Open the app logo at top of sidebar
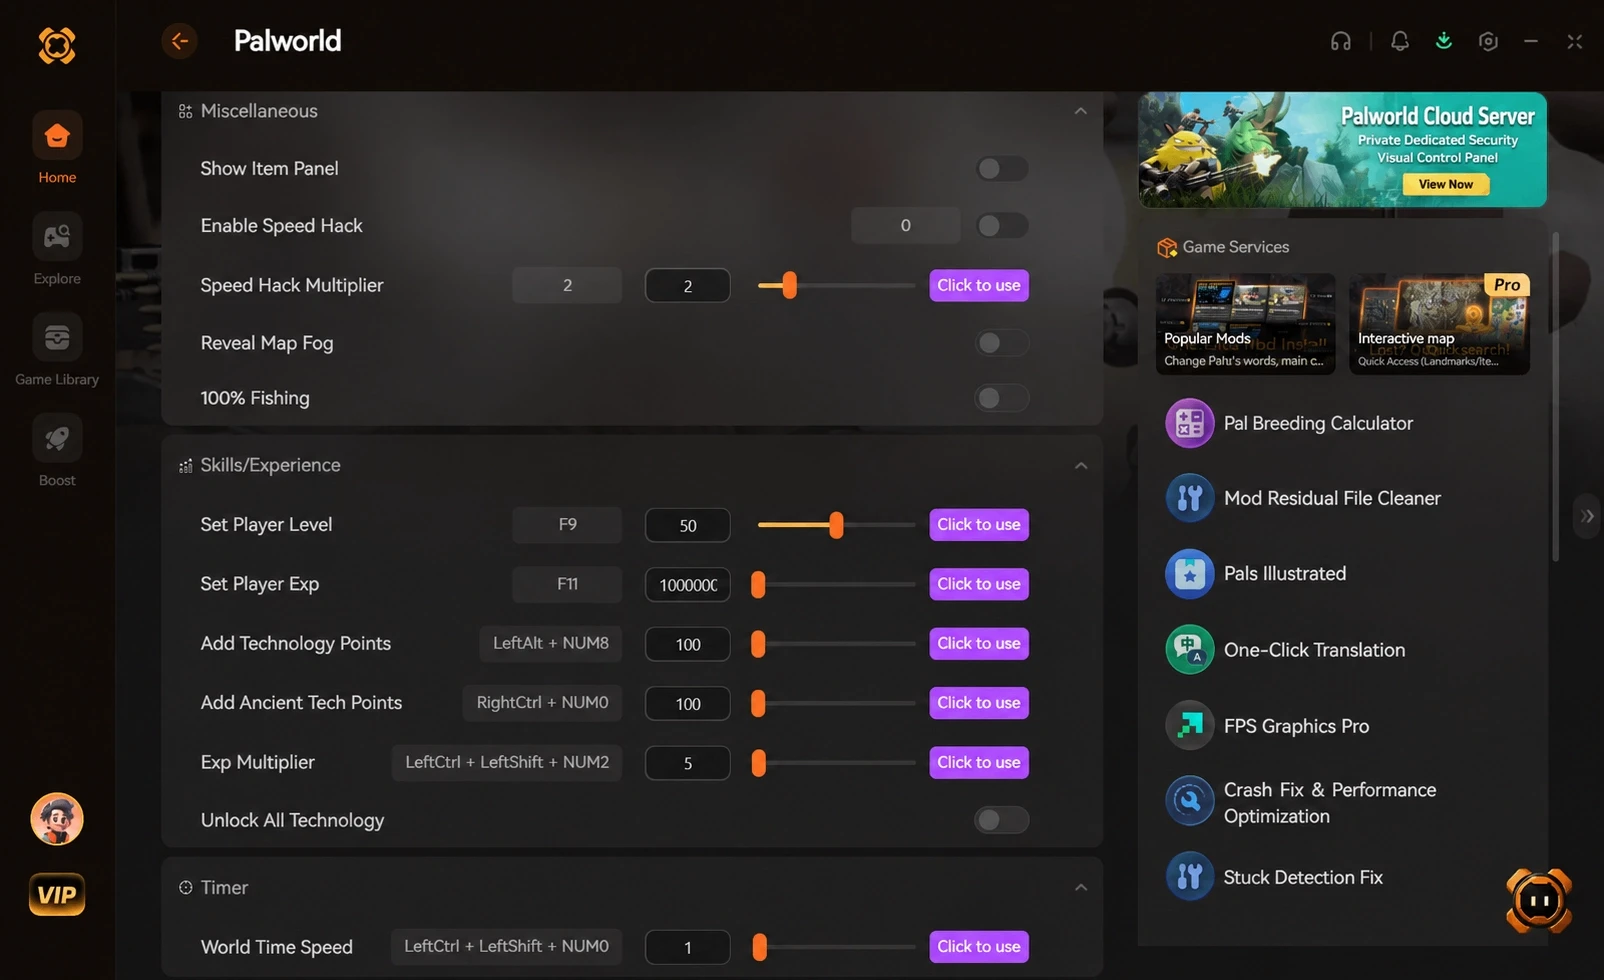The width and height of the screenshot is (1604, 980). click(x=57, y=45)
